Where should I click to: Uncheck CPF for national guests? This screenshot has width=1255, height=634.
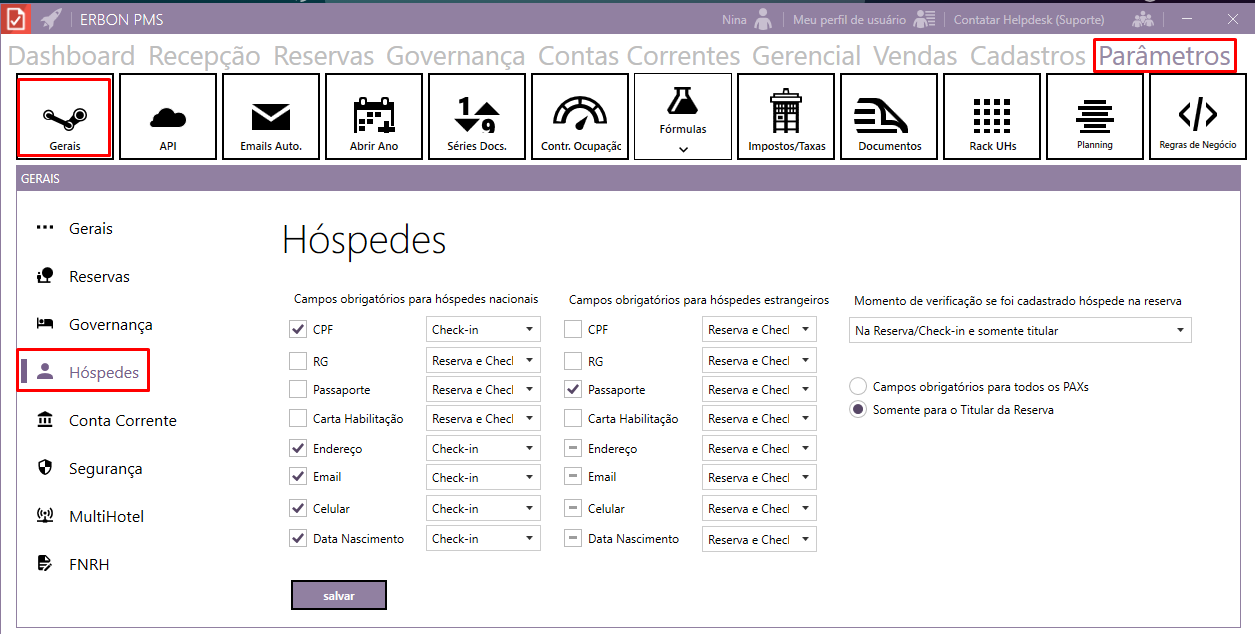[x=298, y=329]
